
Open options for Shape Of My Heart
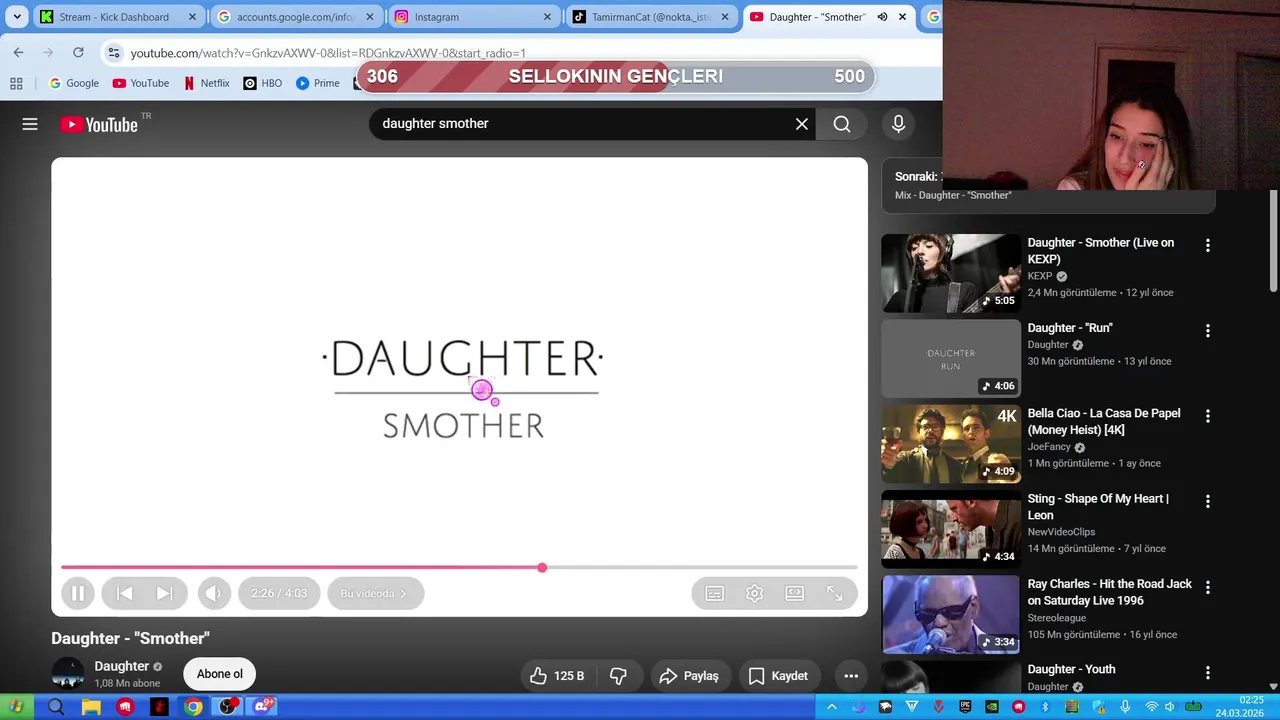click(x=1207, y=501)
